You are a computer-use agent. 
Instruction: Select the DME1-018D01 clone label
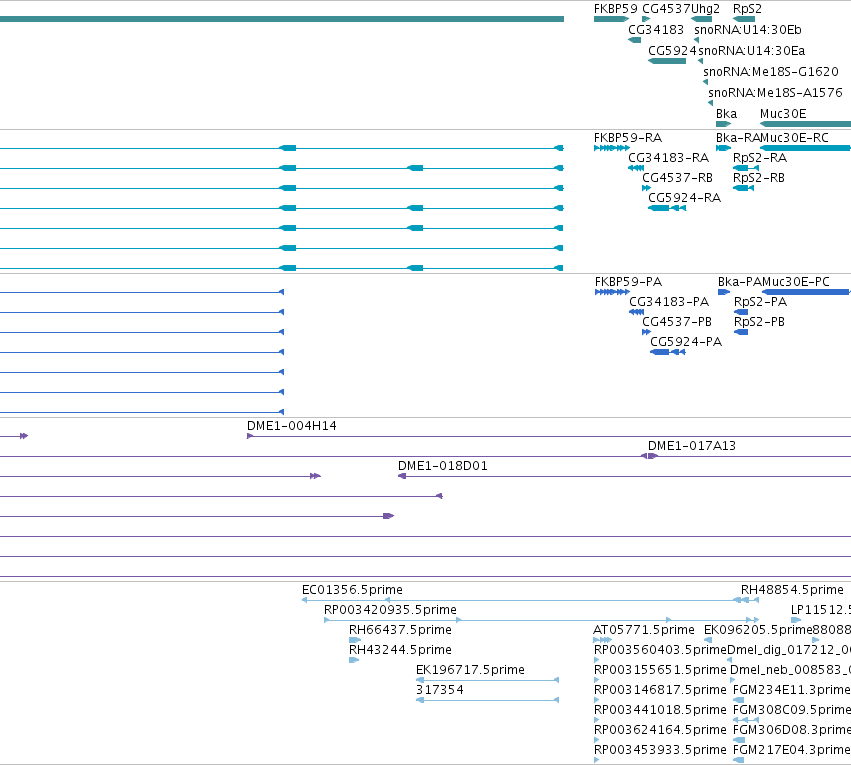pos(443,467)
